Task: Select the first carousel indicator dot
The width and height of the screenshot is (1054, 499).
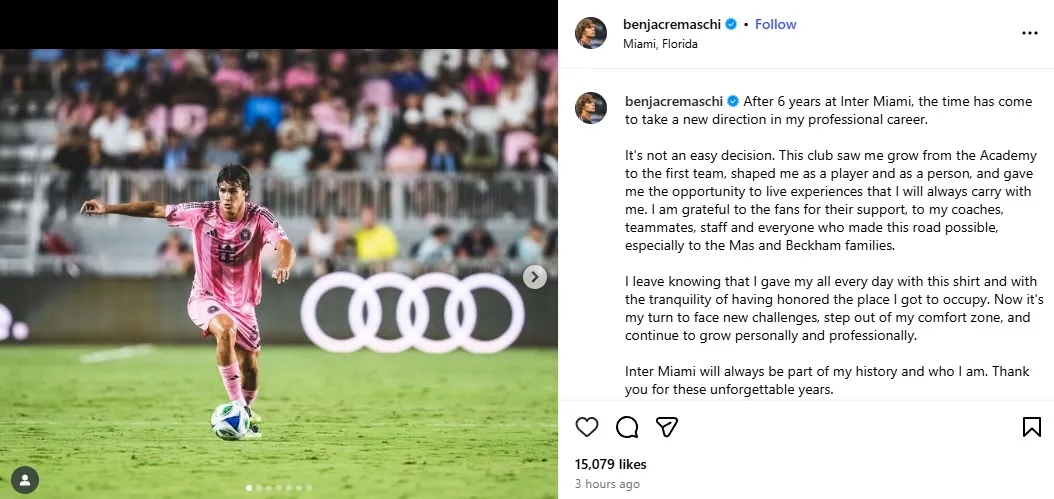Action: tap(248, 488)
